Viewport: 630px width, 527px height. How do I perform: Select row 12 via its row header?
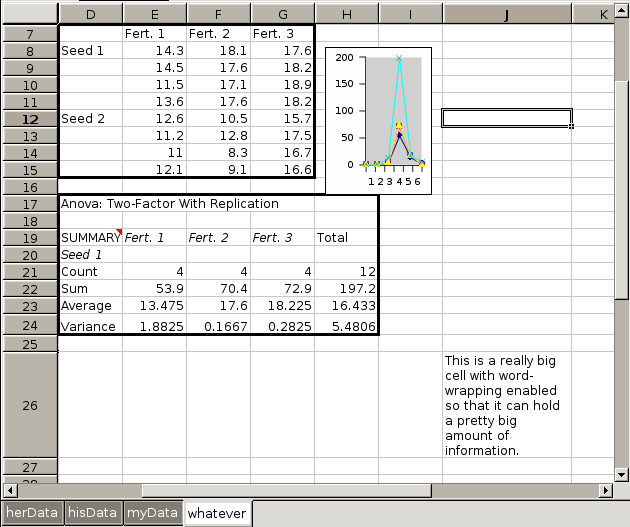coord(28,118)
